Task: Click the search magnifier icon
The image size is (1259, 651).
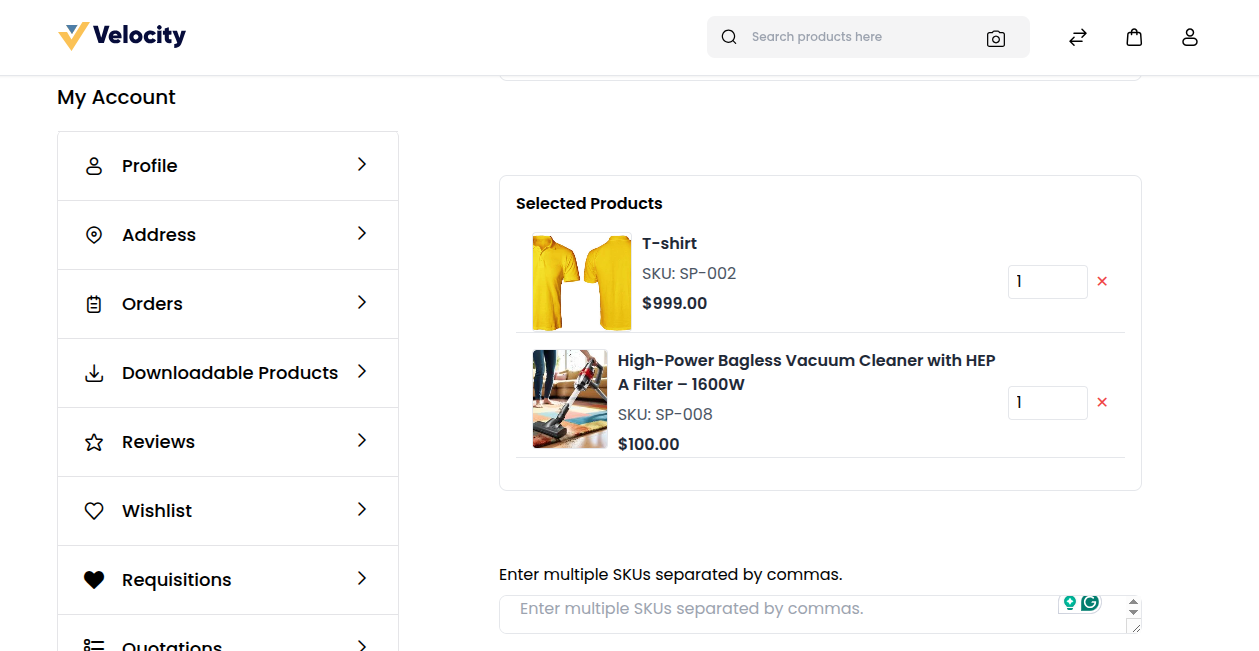Action: [x=729, y=37]
